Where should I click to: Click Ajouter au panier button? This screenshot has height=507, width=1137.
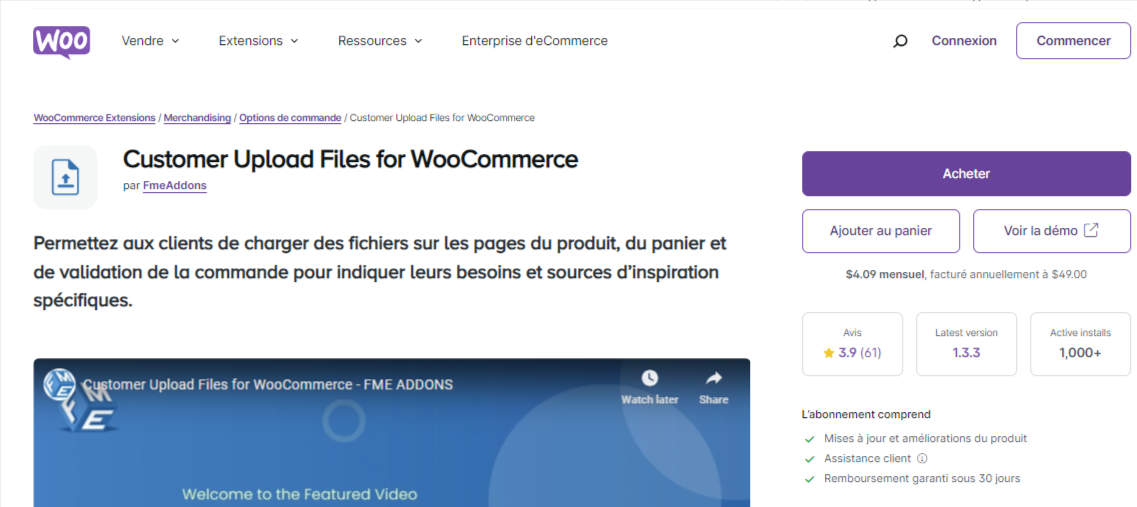880,231
